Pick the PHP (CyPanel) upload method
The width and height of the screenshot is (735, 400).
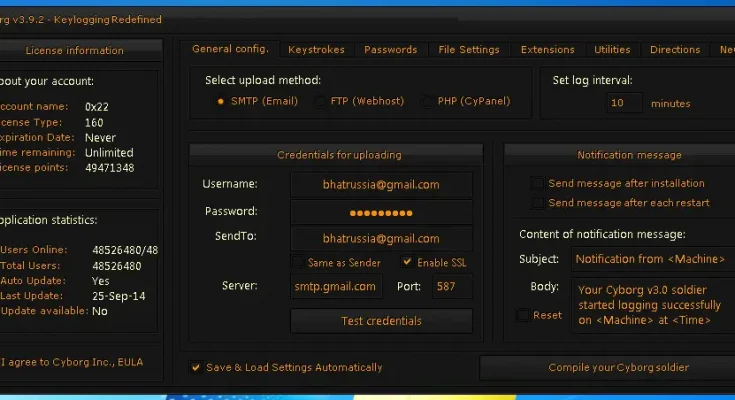coord(428,101)
